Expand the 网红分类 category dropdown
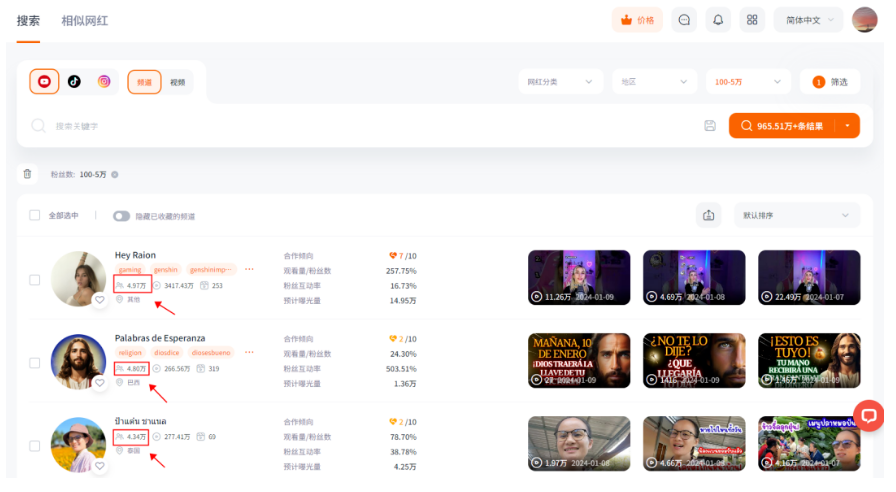This screenshot has height=492, width=896. (561, 82)
